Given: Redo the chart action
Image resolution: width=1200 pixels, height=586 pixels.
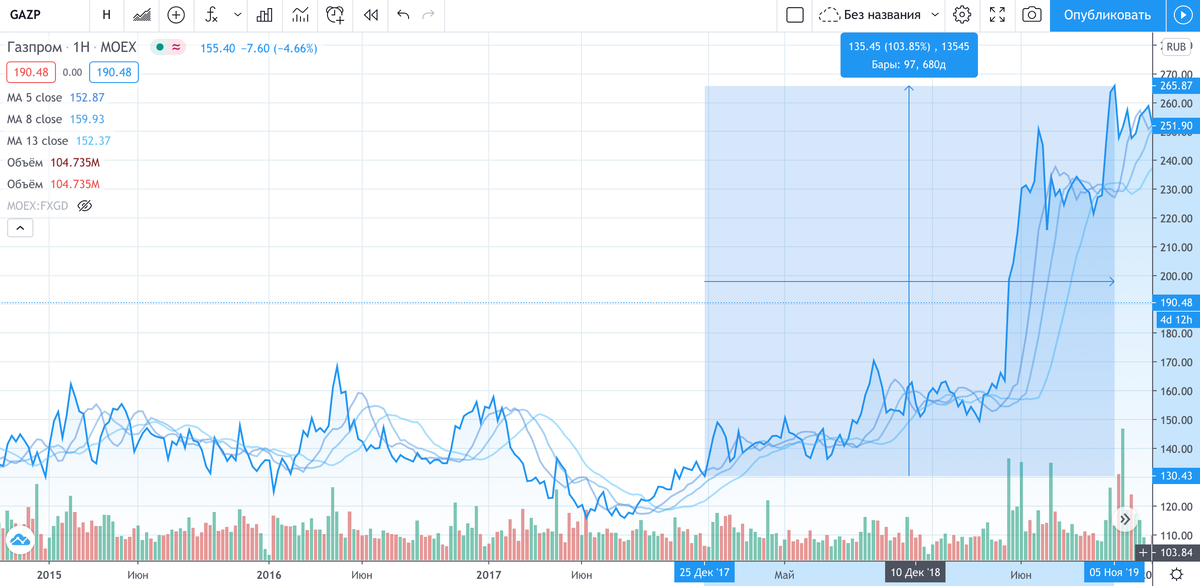Looking at the screenshot, I should tap(429, 15).
